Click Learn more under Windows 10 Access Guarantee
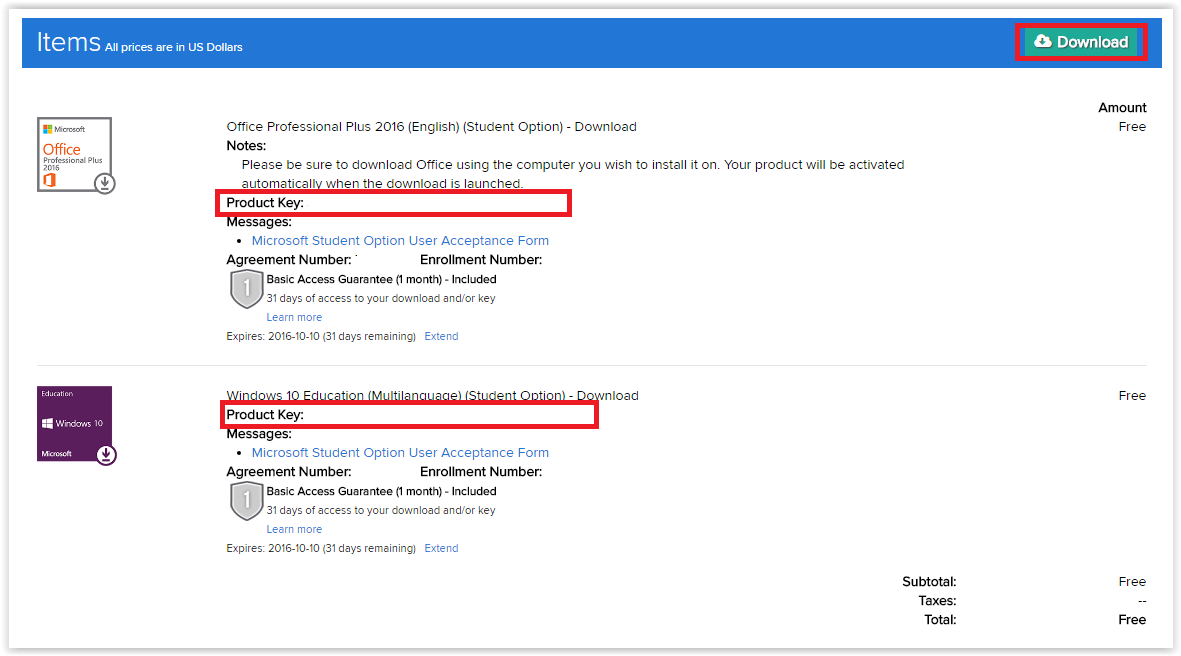The height and width of the screenshot is (656, 1181). click(x=294, y=529)
